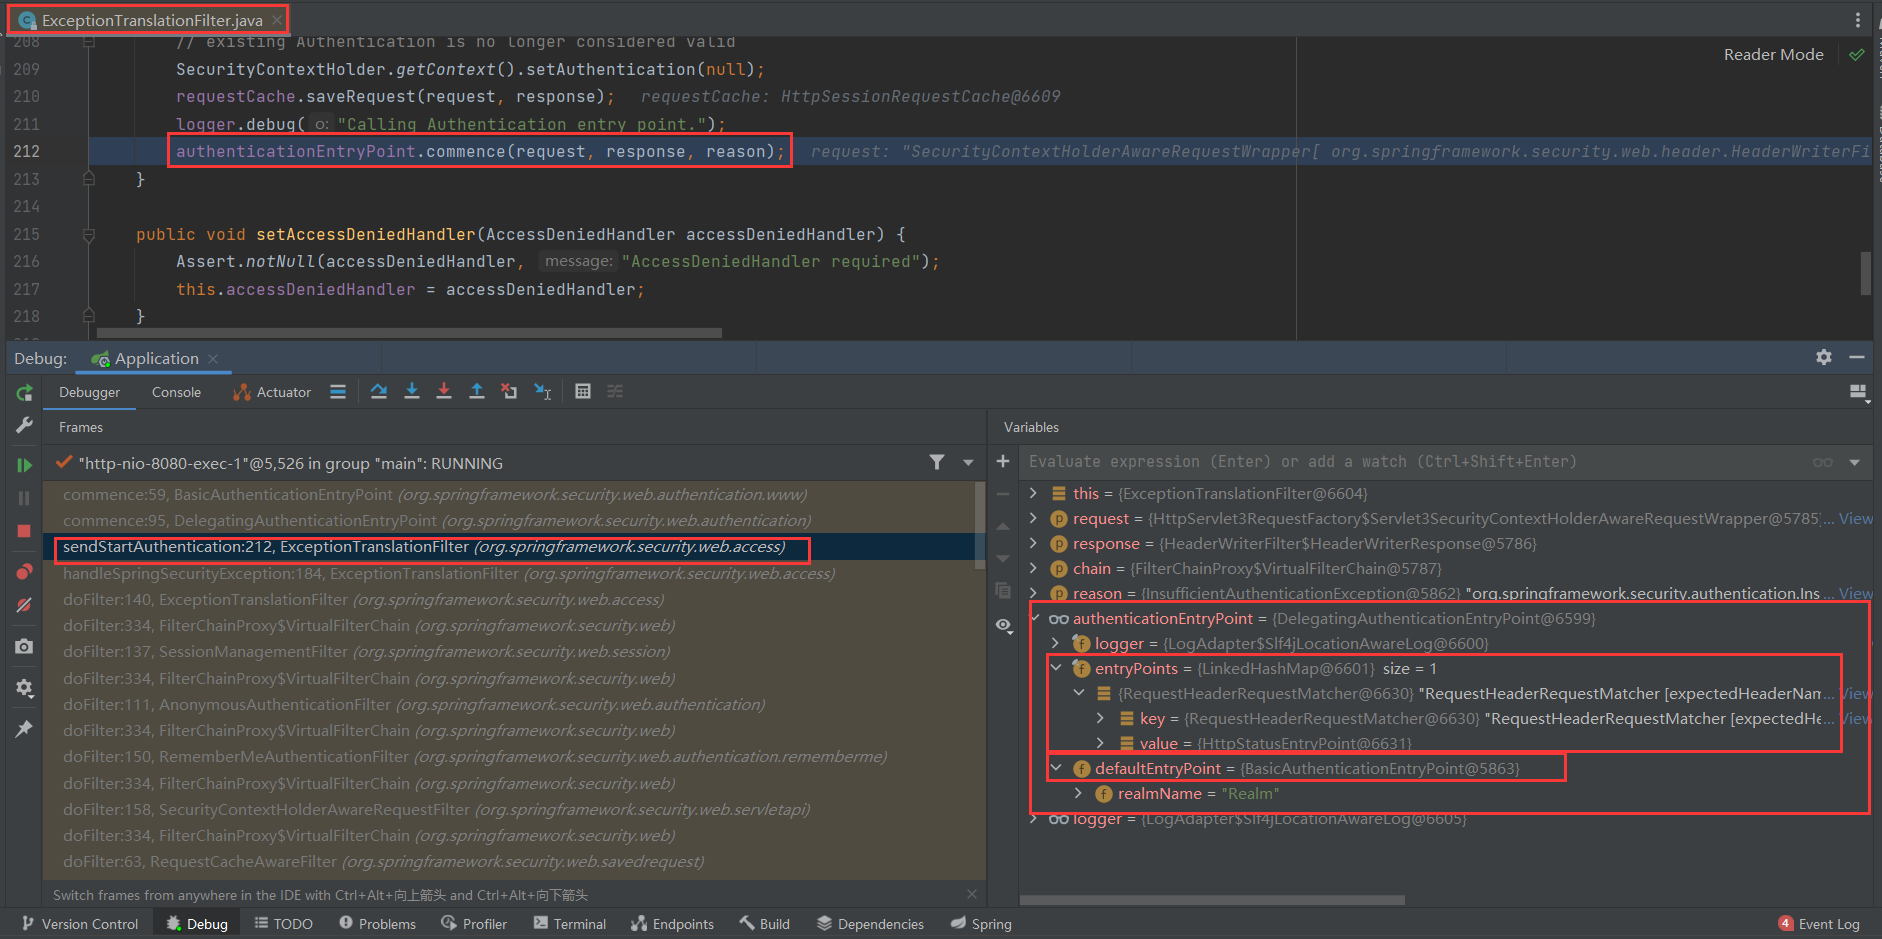Open the Endpoints tool window
Image resolution: width=1882 pixels, height=939 pixels.
pyautogui.click(x=672, y=924)
